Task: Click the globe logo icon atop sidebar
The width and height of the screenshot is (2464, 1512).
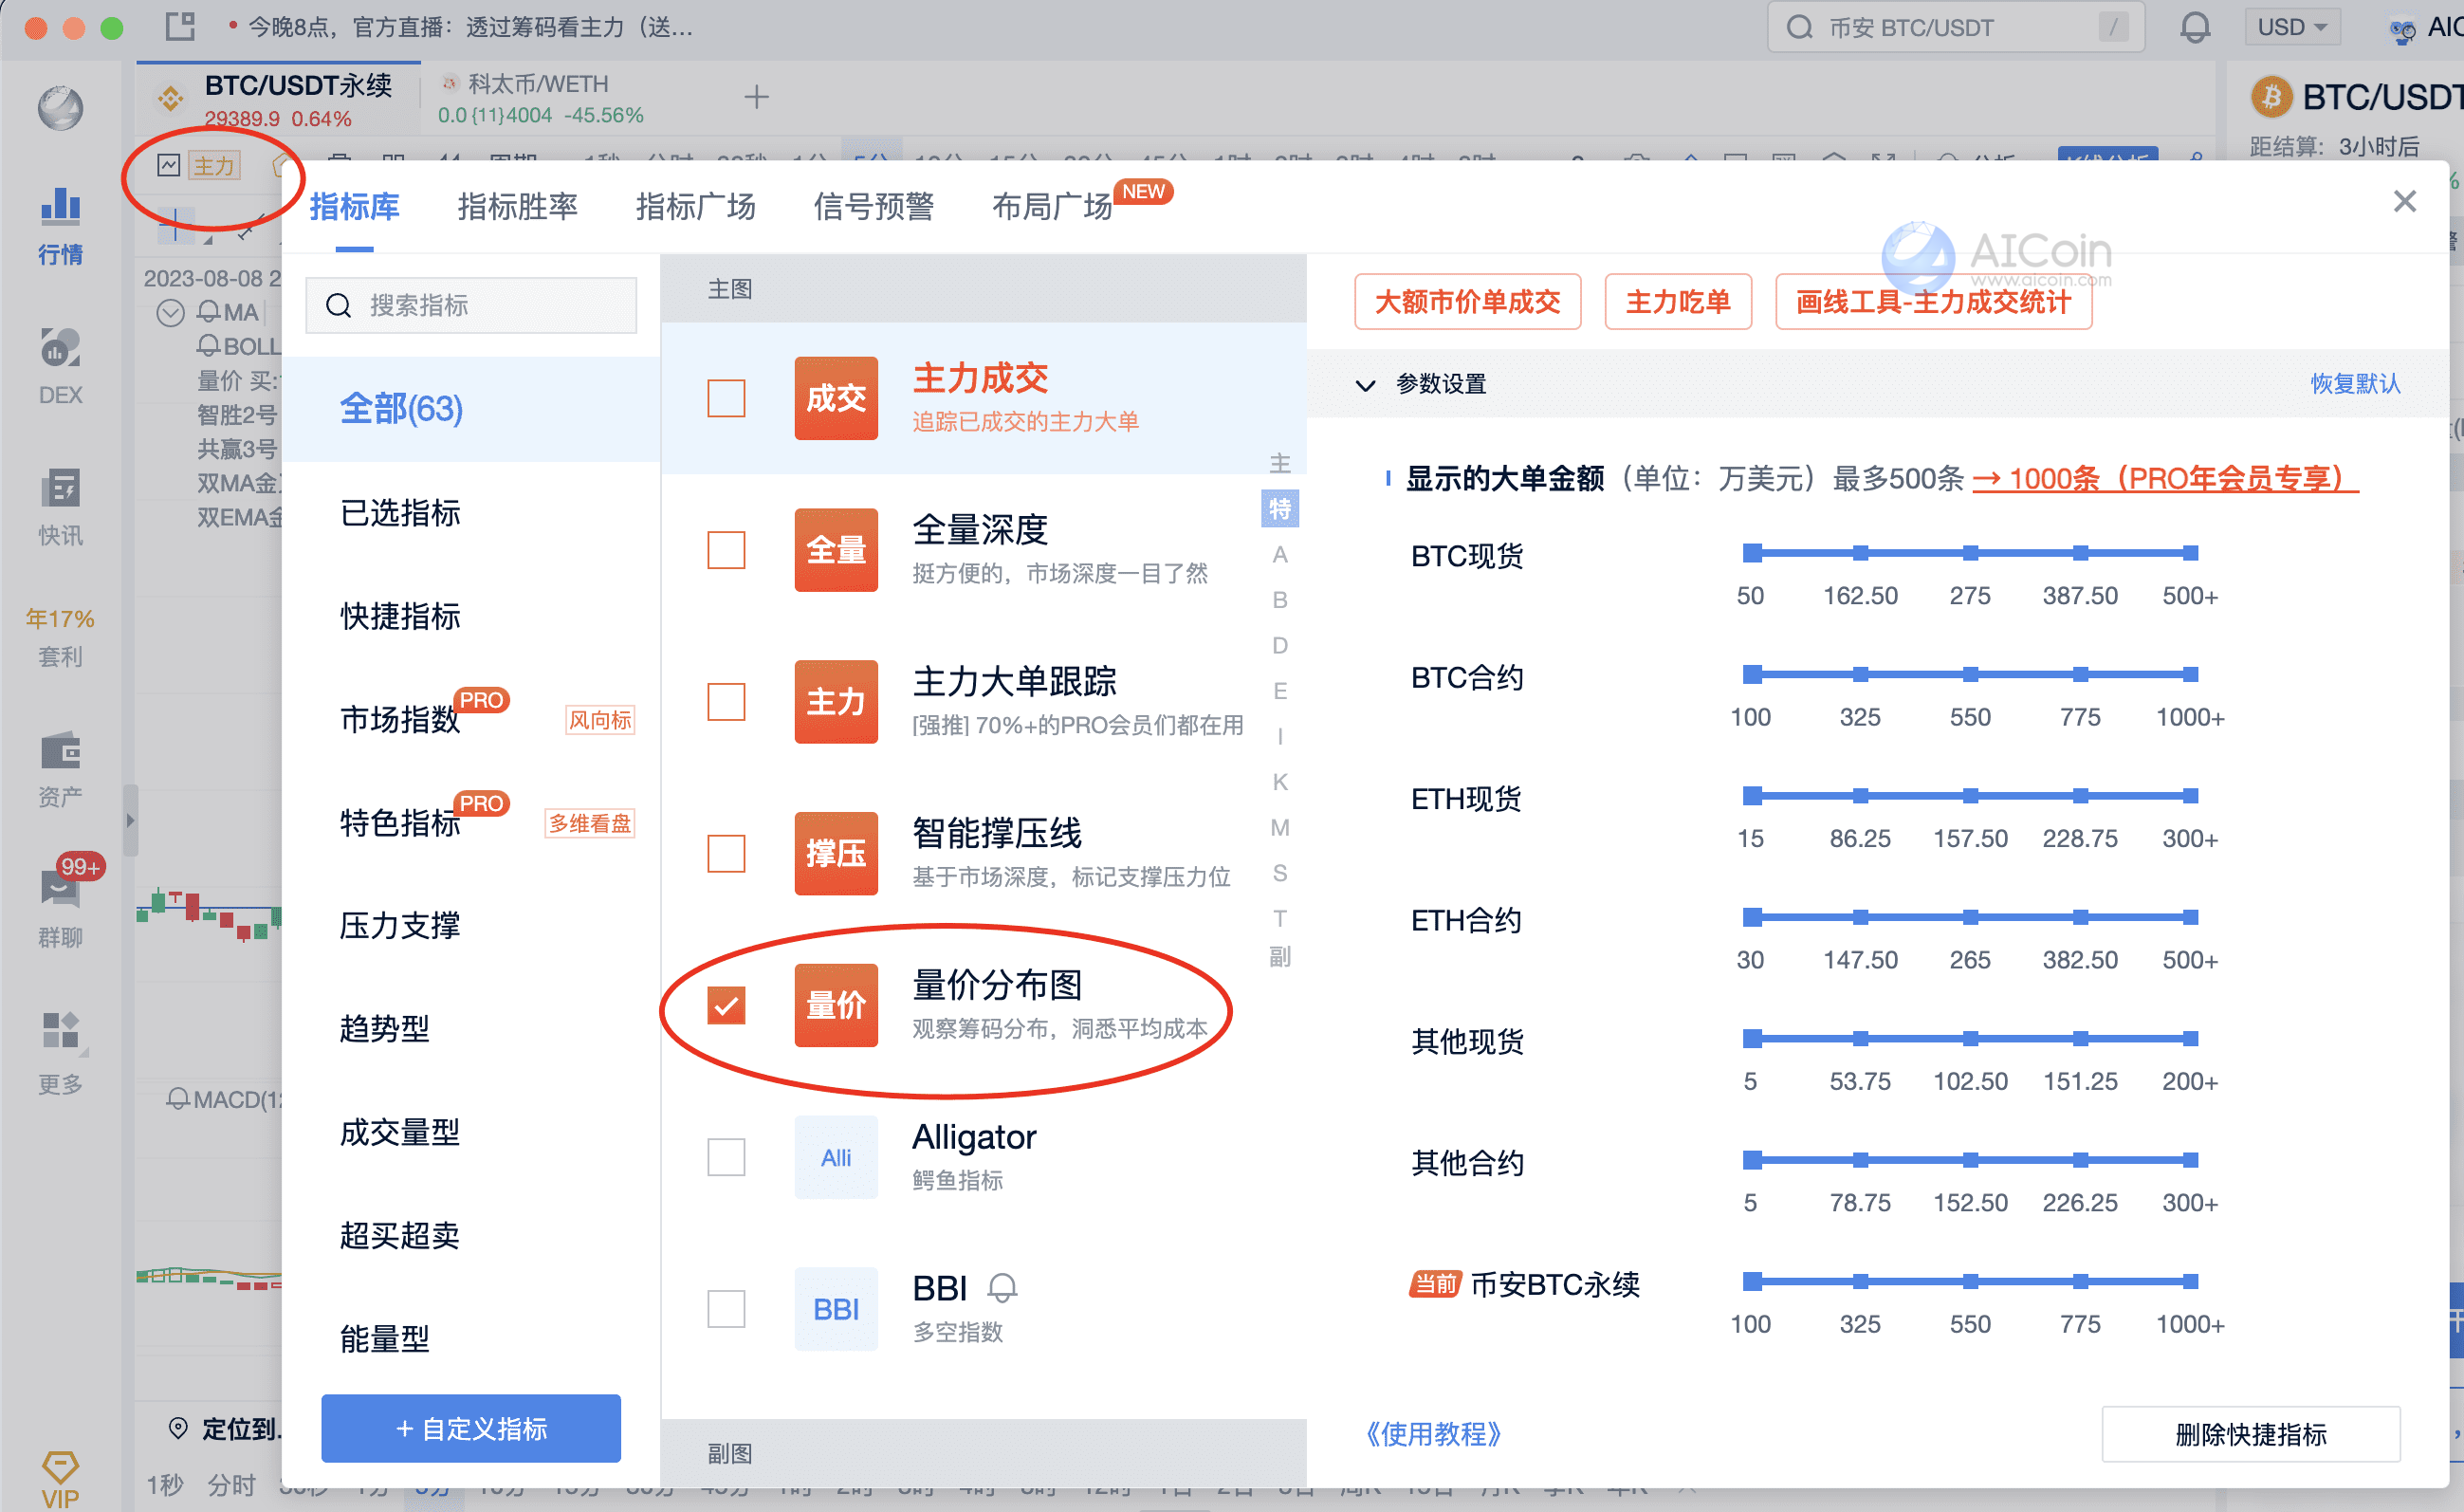Action: 60,108
